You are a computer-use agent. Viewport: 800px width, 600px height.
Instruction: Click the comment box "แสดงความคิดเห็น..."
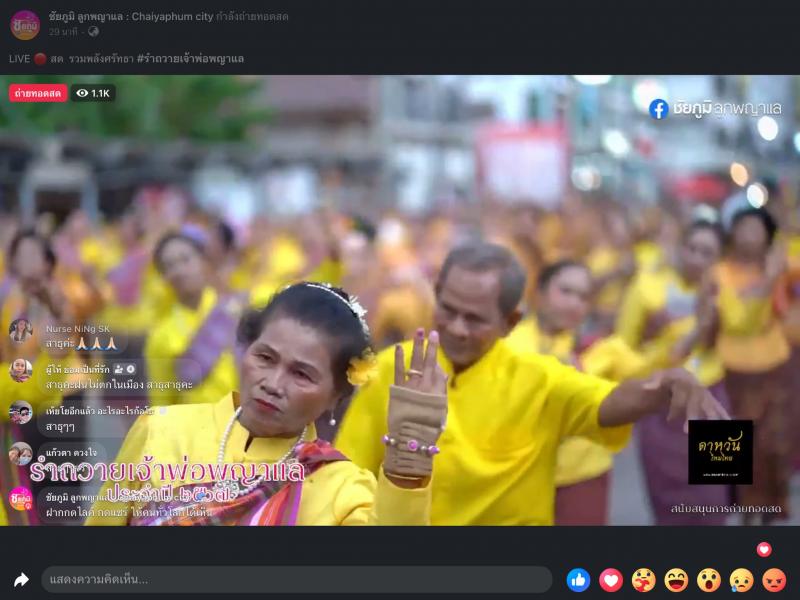coord(296,580)
